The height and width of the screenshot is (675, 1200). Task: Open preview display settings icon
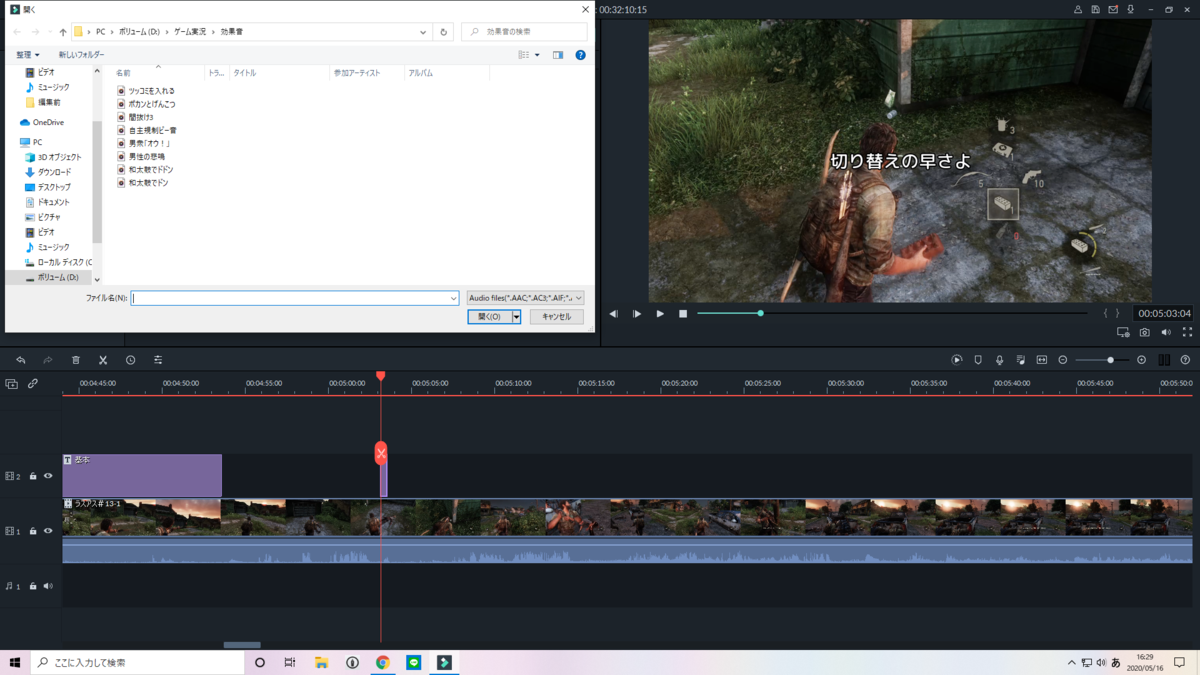[1123, 332]
